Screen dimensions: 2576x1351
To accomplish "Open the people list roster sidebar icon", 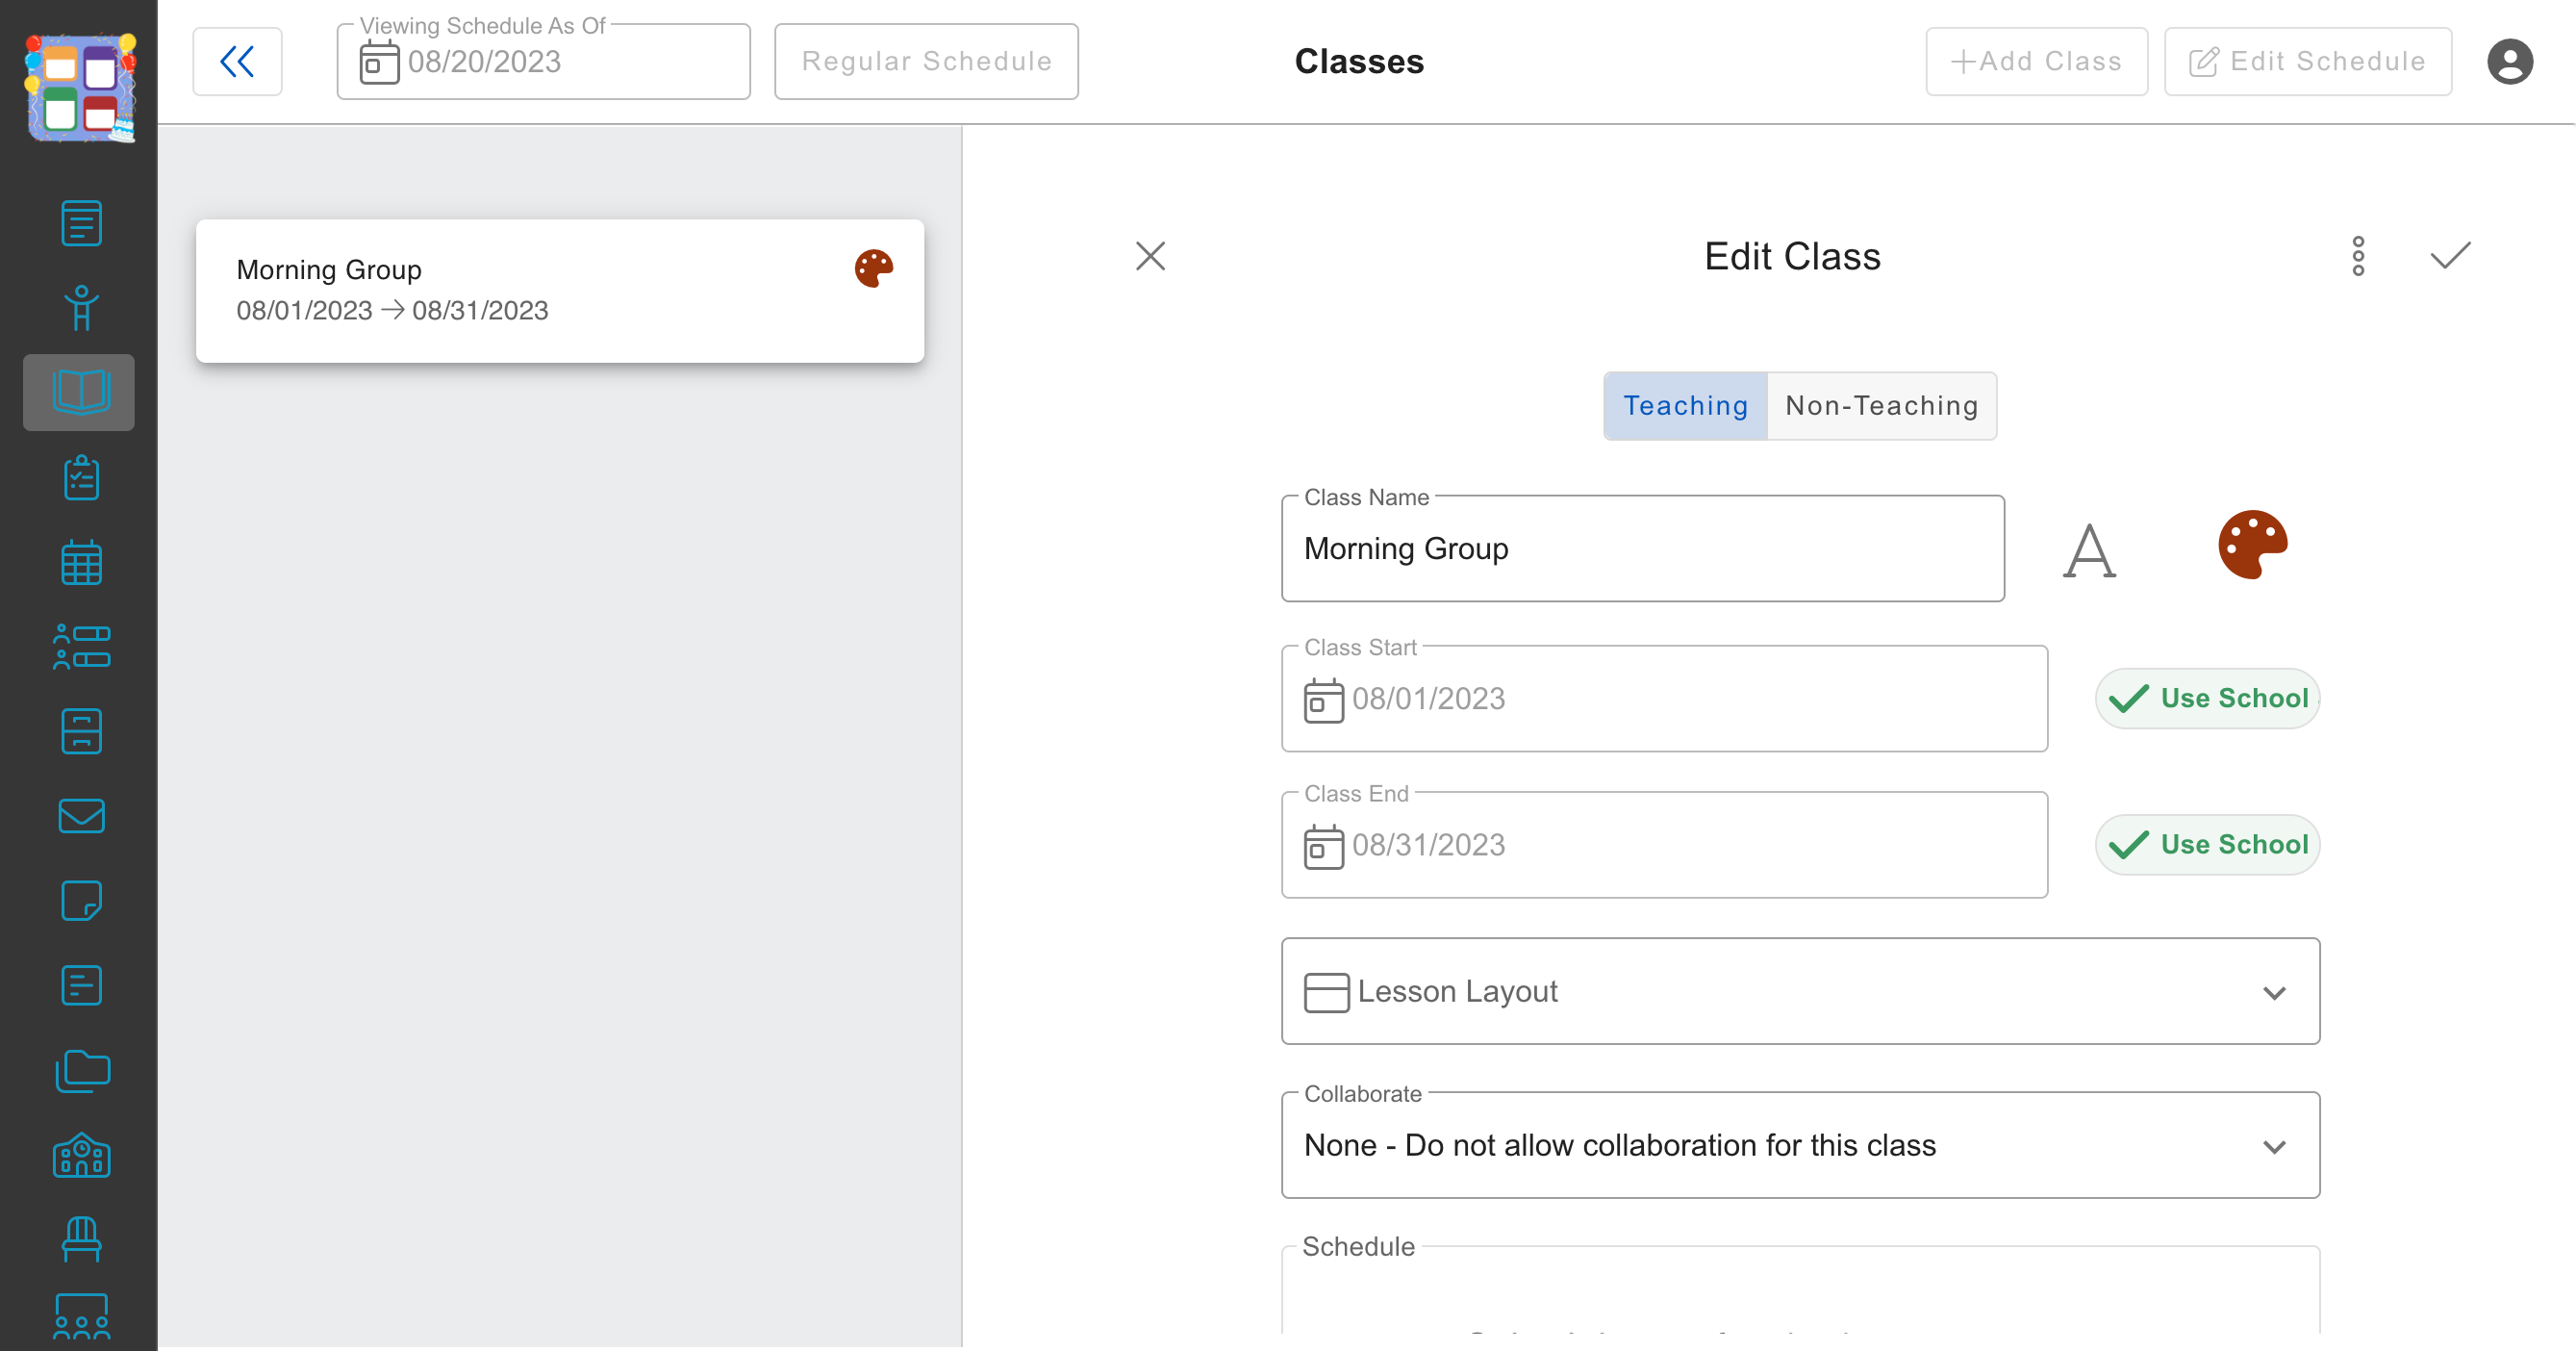I will 81,647.
